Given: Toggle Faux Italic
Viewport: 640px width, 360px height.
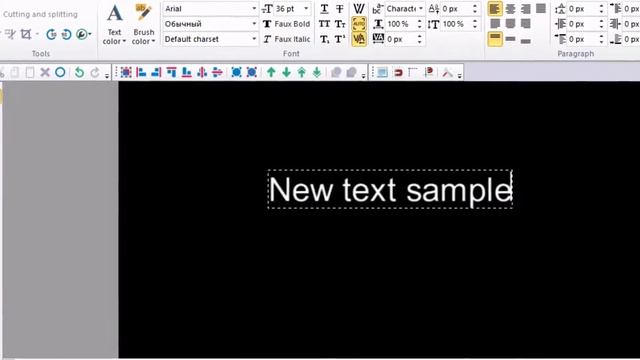Looking at the screenshot, I should (287, 39).
